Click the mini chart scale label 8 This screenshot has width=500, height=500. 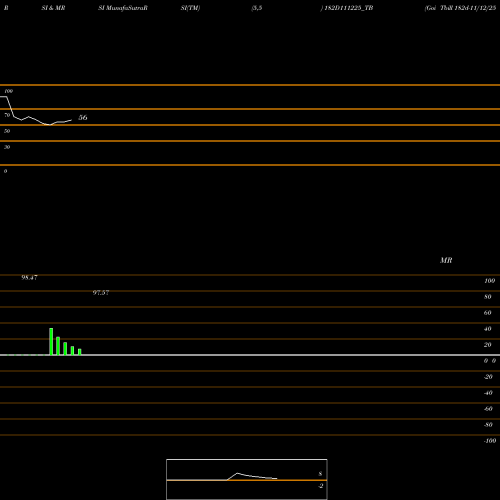(320, 474)
